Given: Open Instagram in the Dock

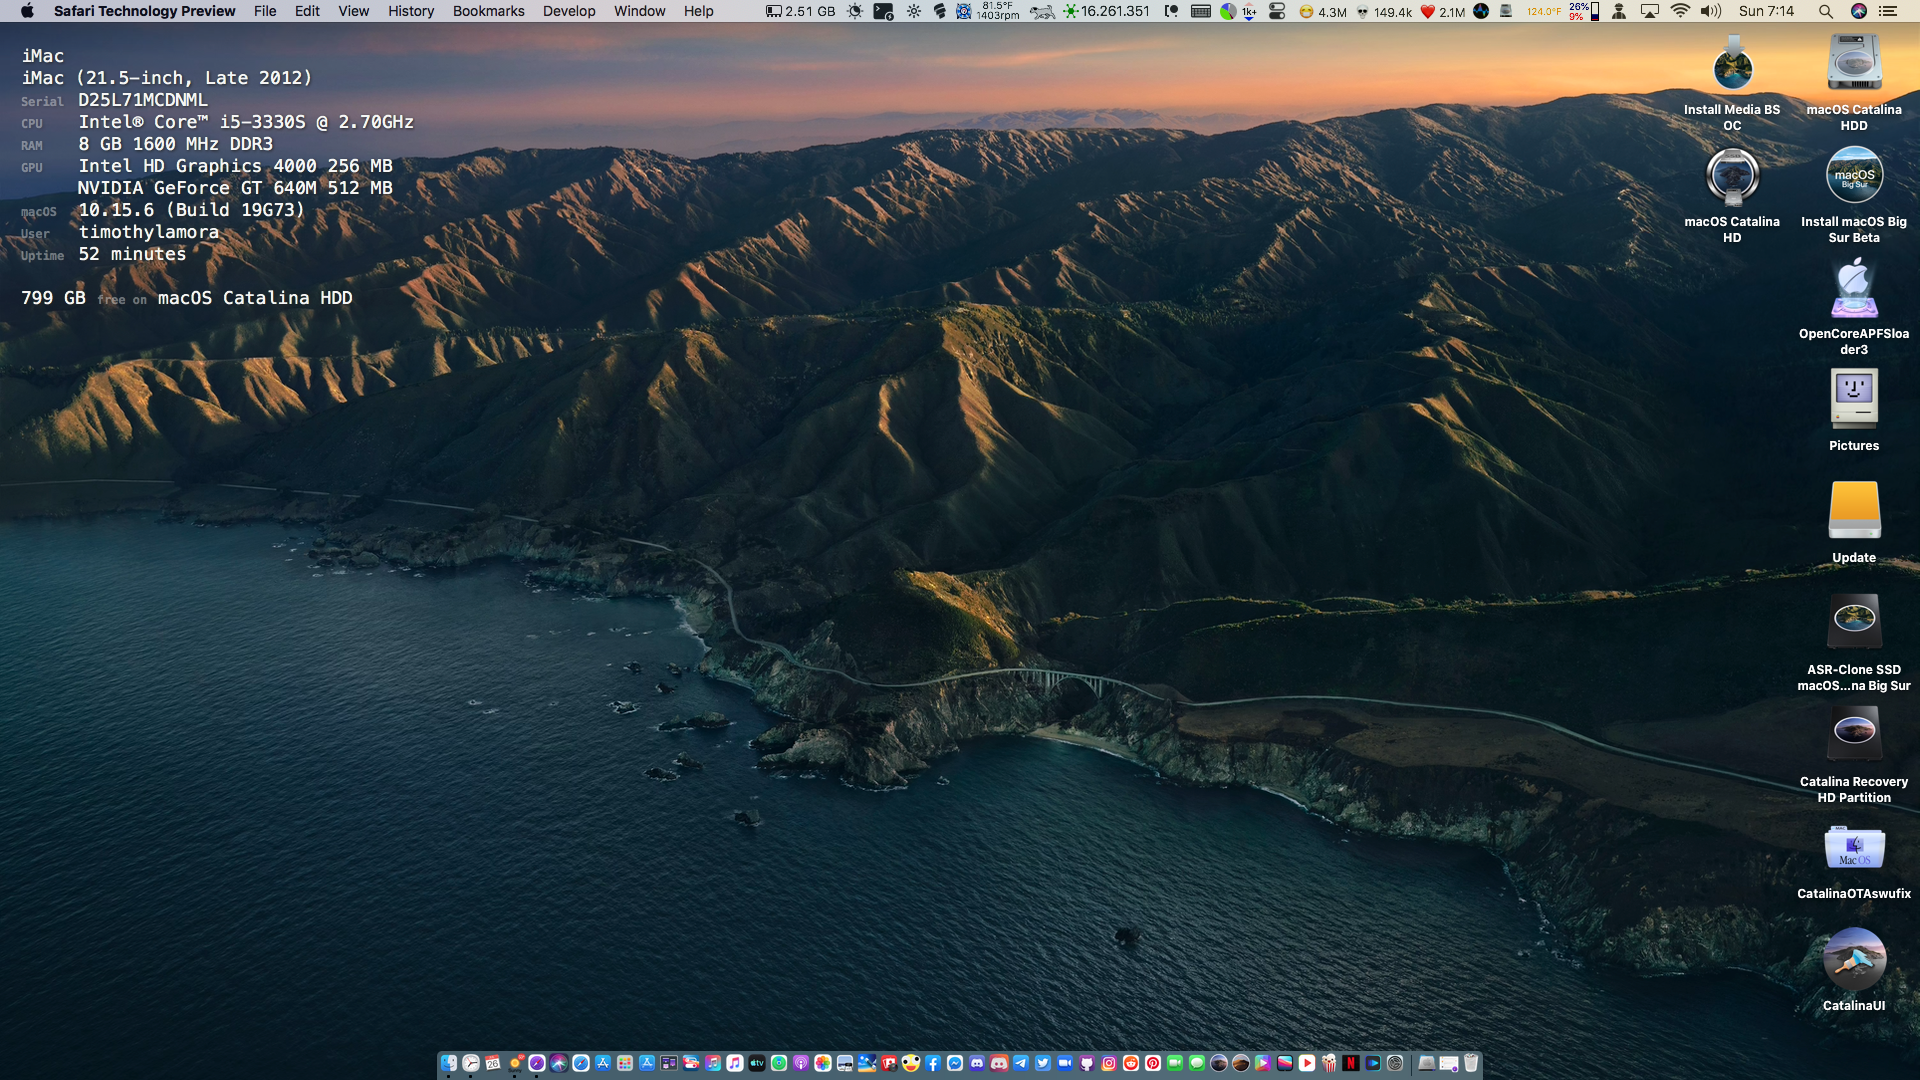Looking at the screenshot, I should point(1109,1063).
